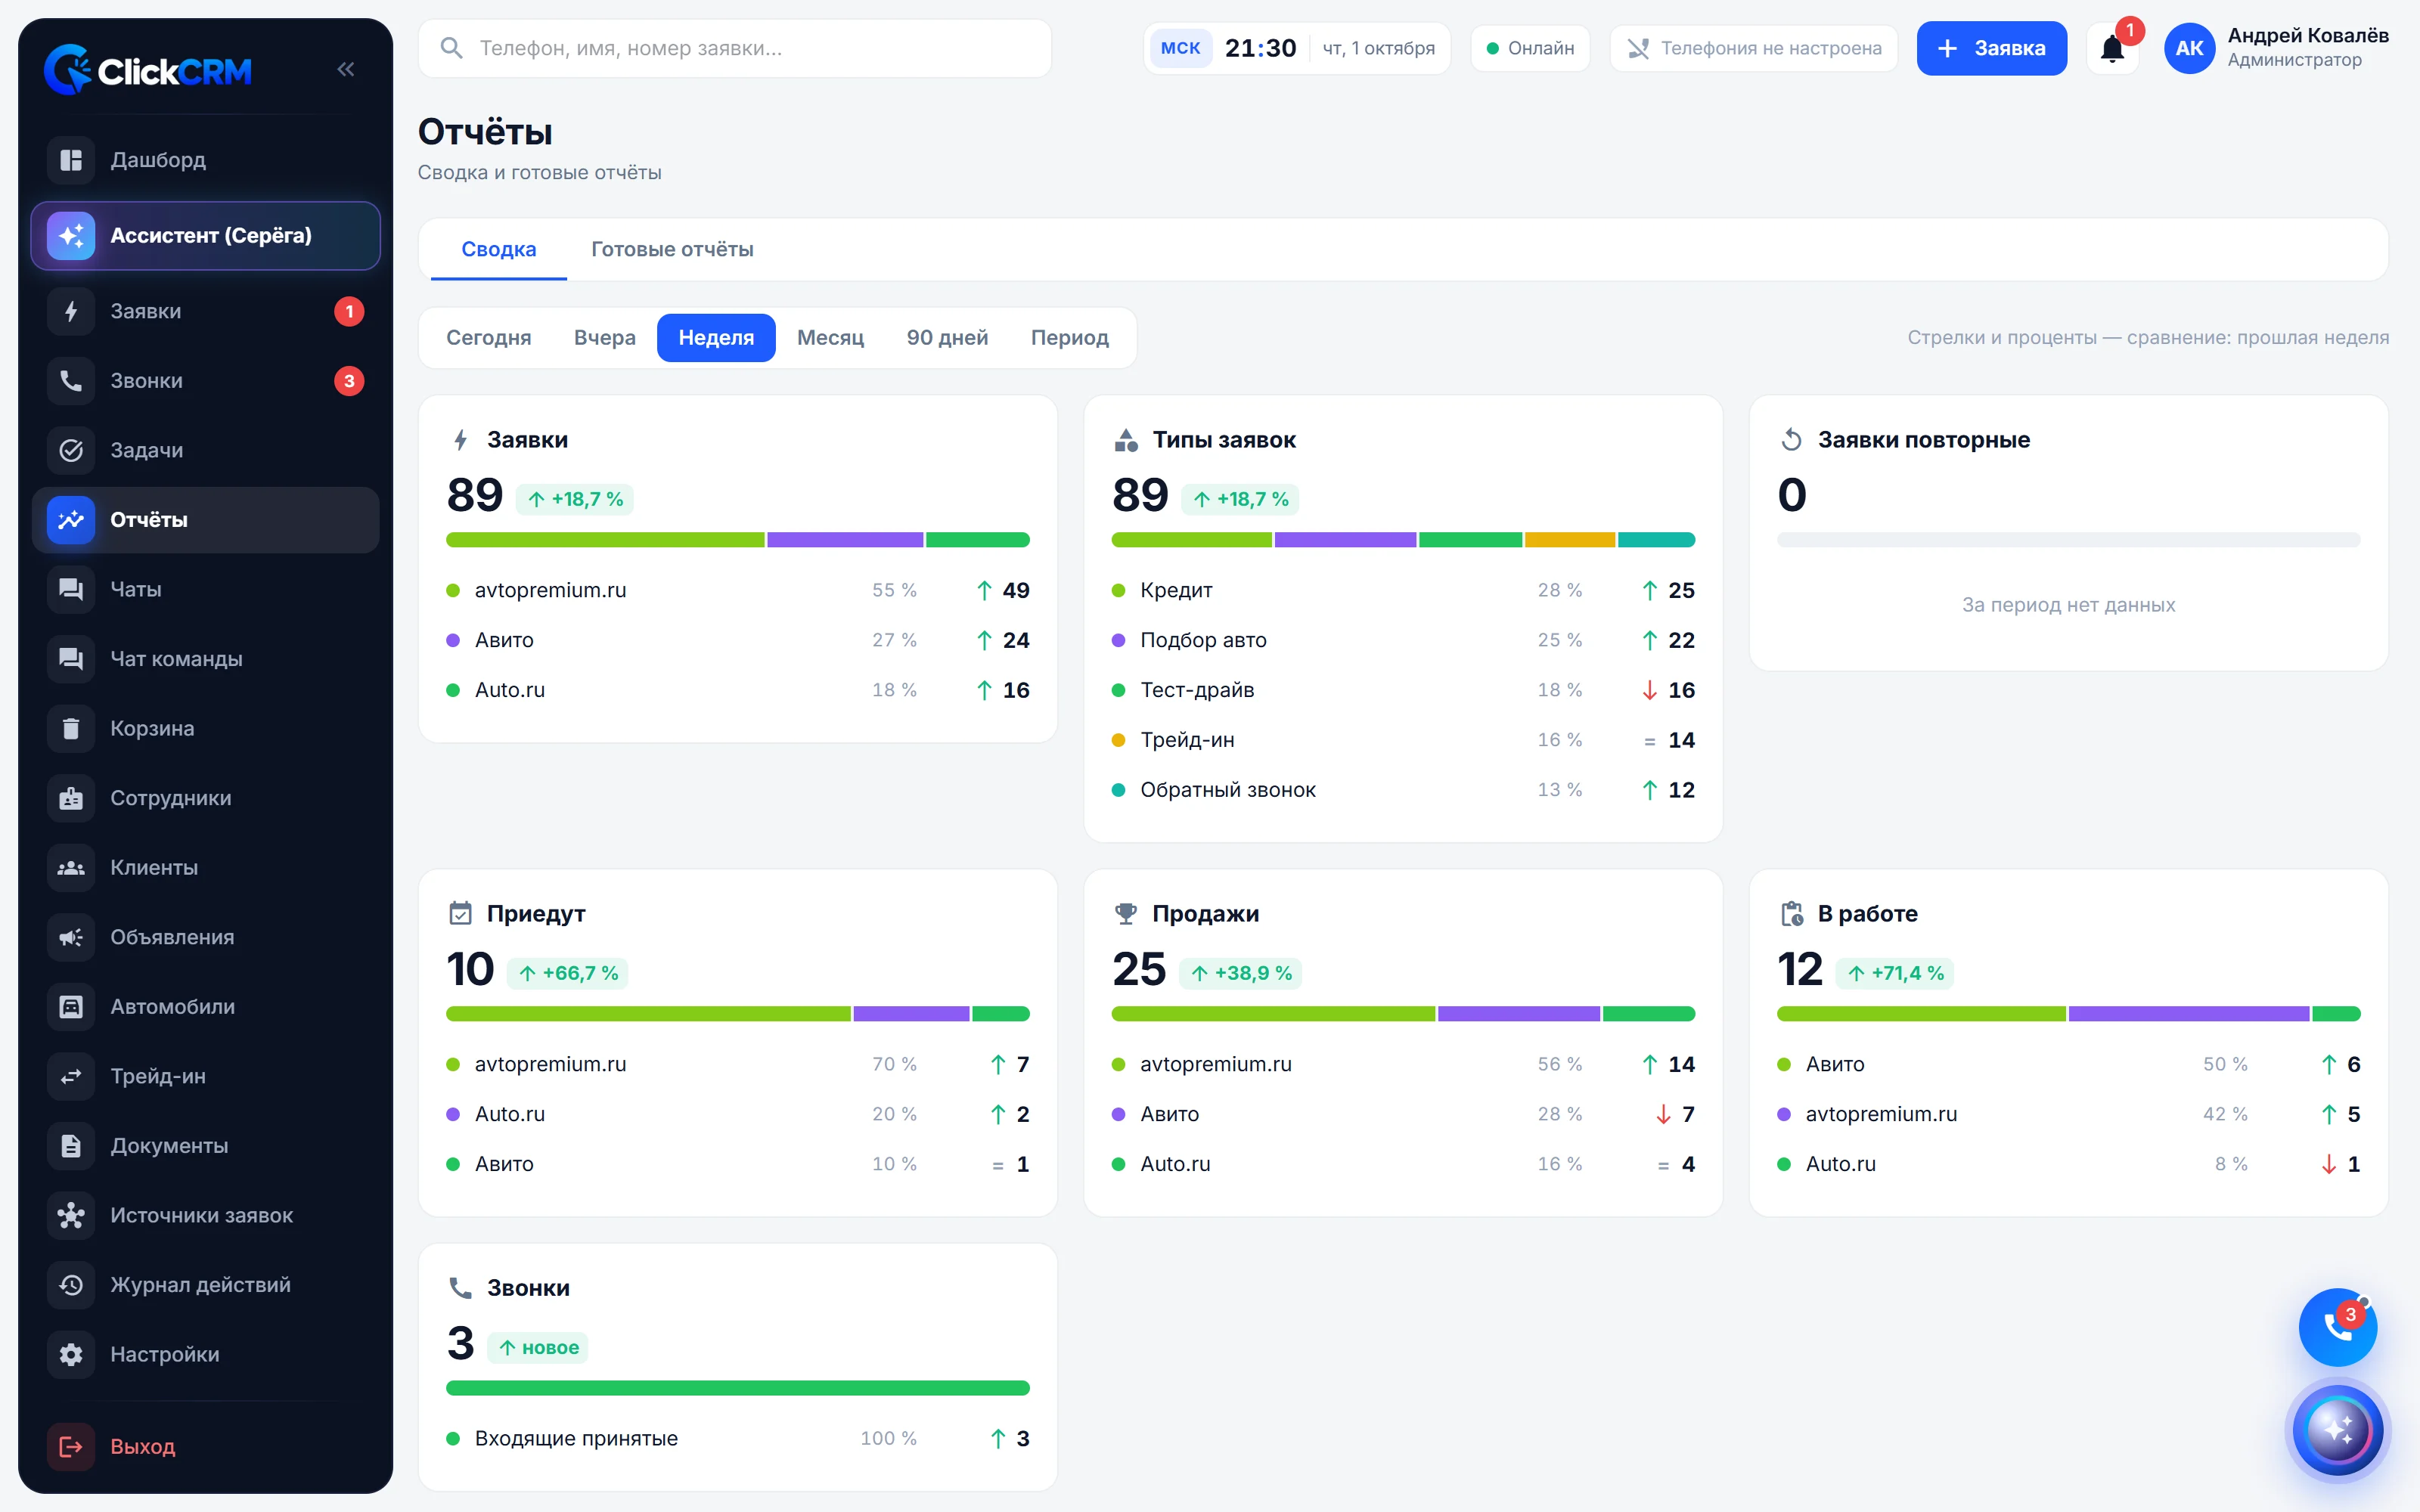The height and width of the screenshot is (1512, 2420).
Task: Open Чат команды icon in sidebar
Action: pos(71,659)
